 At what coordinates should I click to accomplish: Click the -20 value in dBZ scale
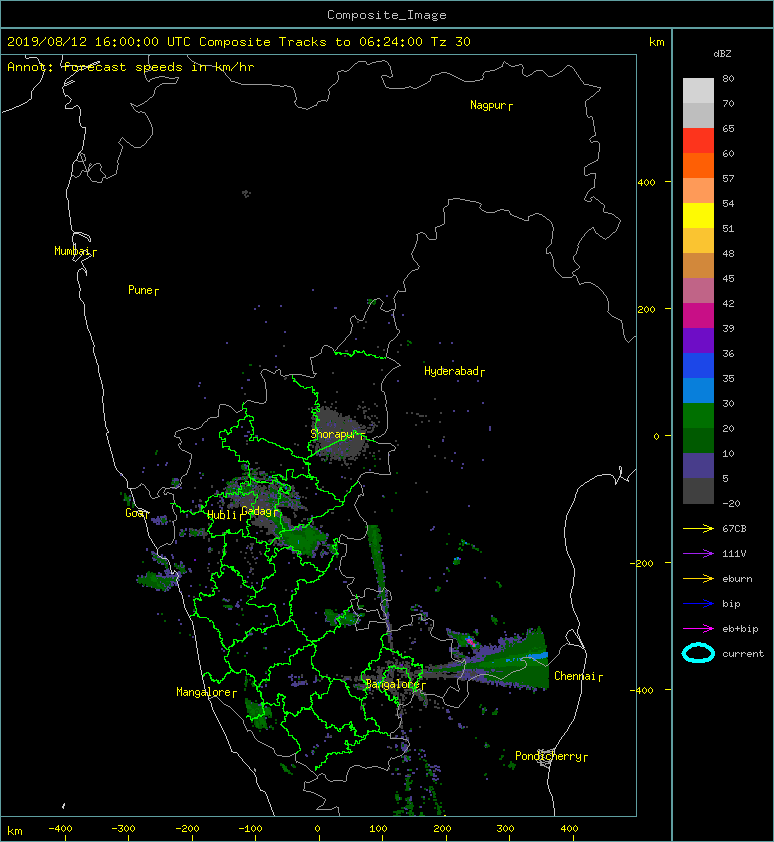[x=731, y=504]
